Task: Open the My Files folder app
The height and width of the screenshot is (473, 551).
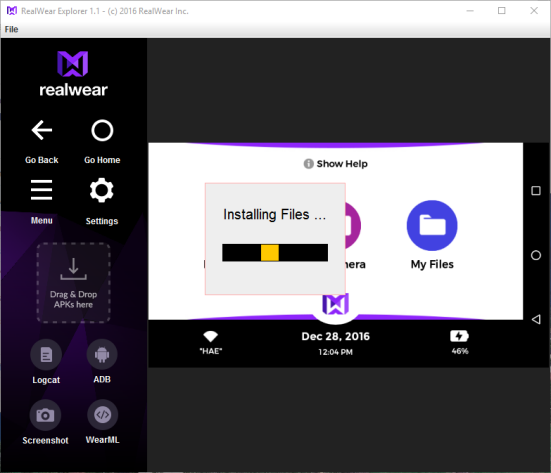Action: [x=432, y=226]
